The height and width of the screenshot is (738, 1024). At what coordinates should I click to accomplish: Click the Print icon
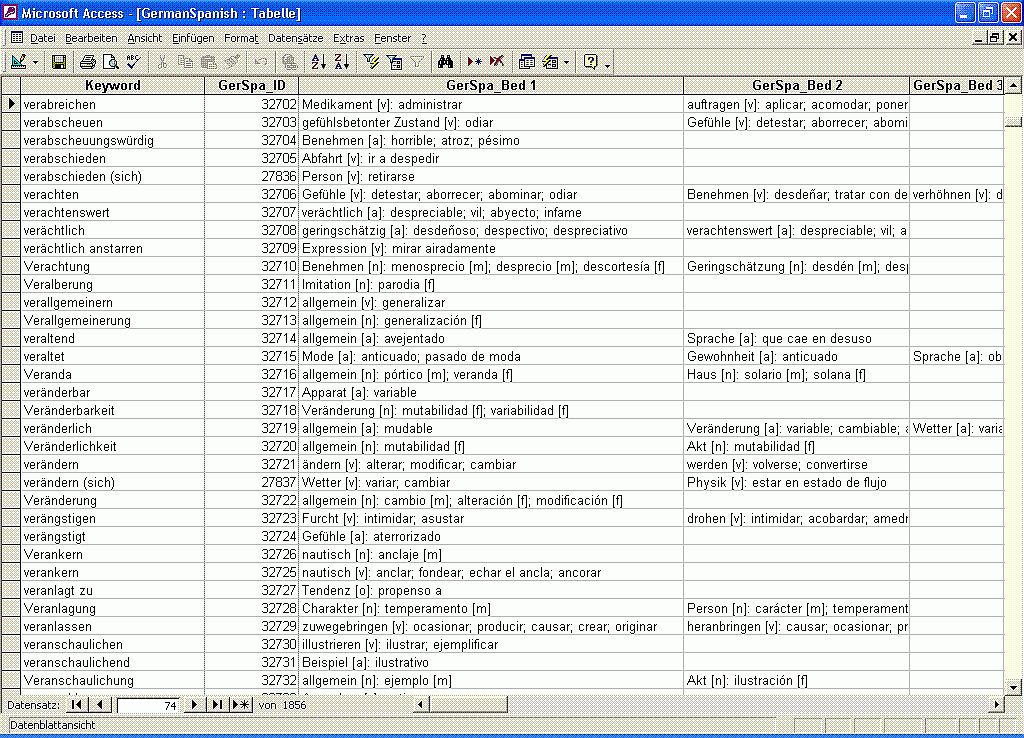pyautogui.click(x=88, y=62)
